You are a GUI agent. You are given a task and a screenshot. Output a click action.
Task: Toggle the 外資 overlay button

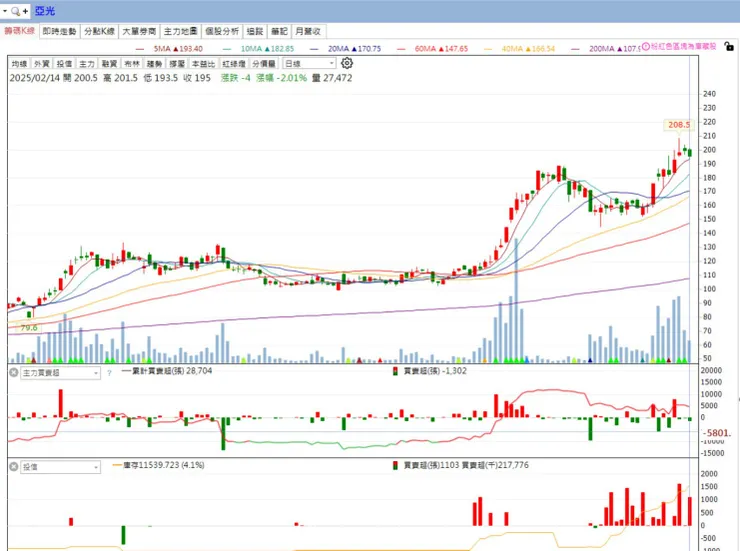42,63
